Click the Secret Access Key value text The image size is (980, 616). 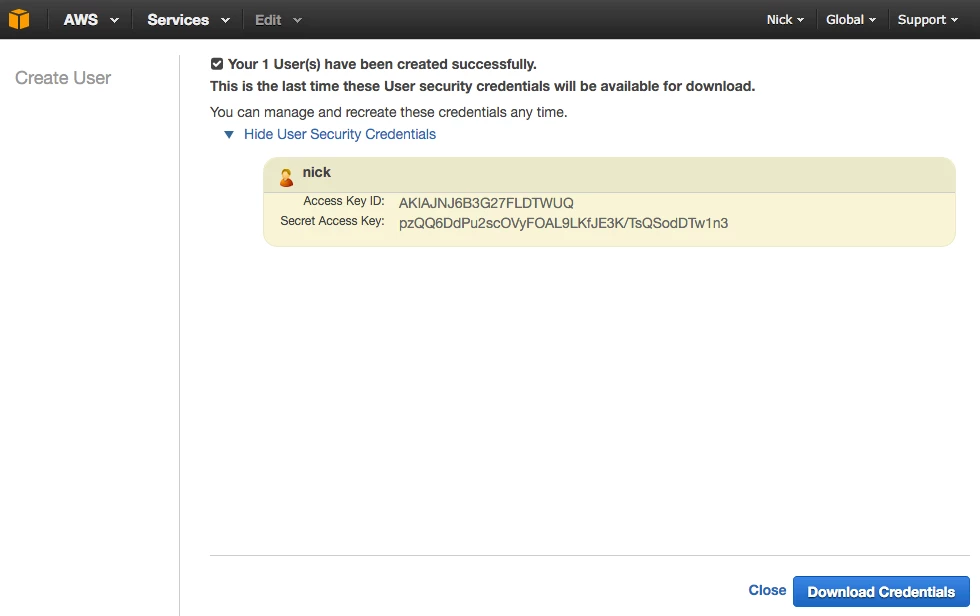click(x=563, y=223)
